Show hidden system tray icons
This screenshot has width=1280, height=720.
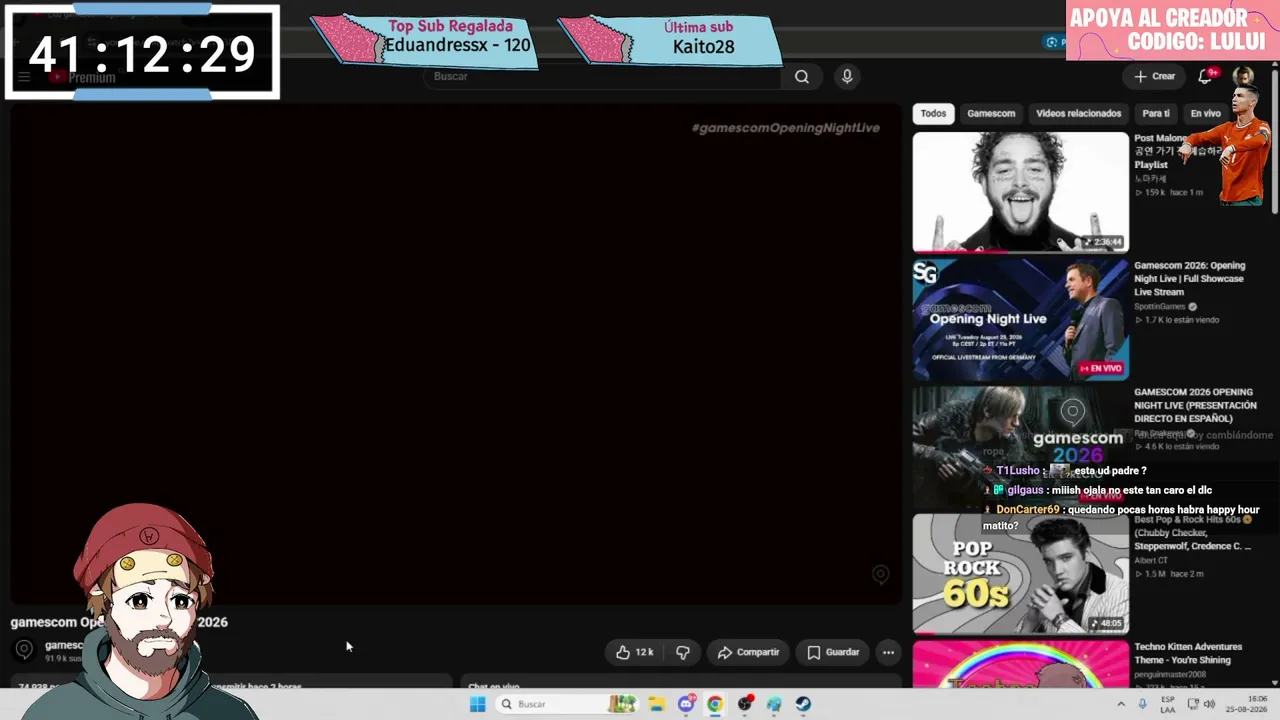1121,704
